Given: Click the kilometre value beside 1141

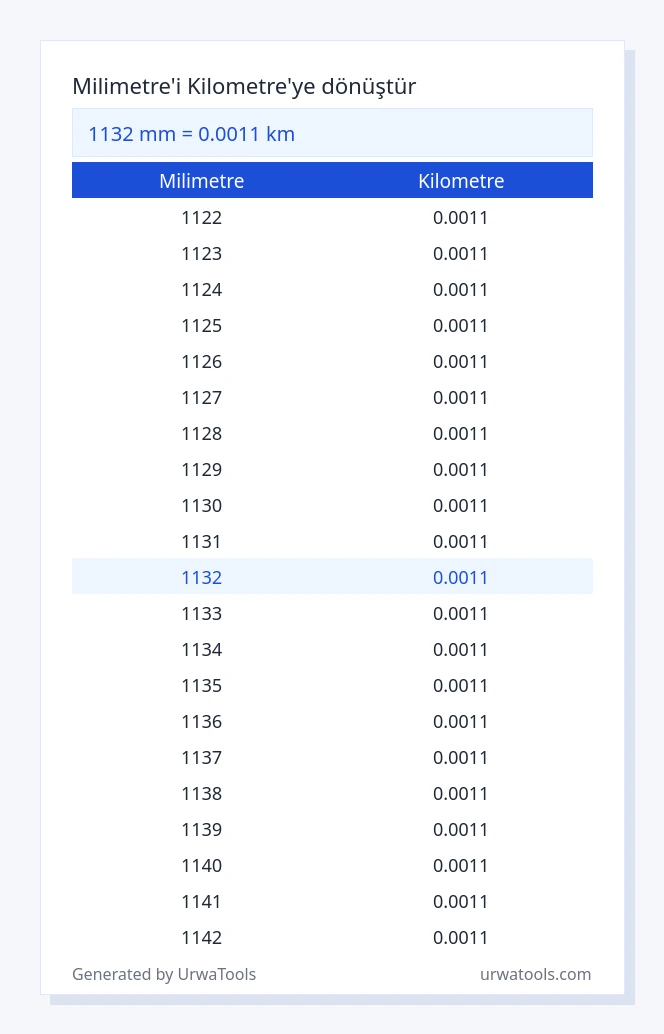Looking at the screenshot, I should [x=460, y=901].
